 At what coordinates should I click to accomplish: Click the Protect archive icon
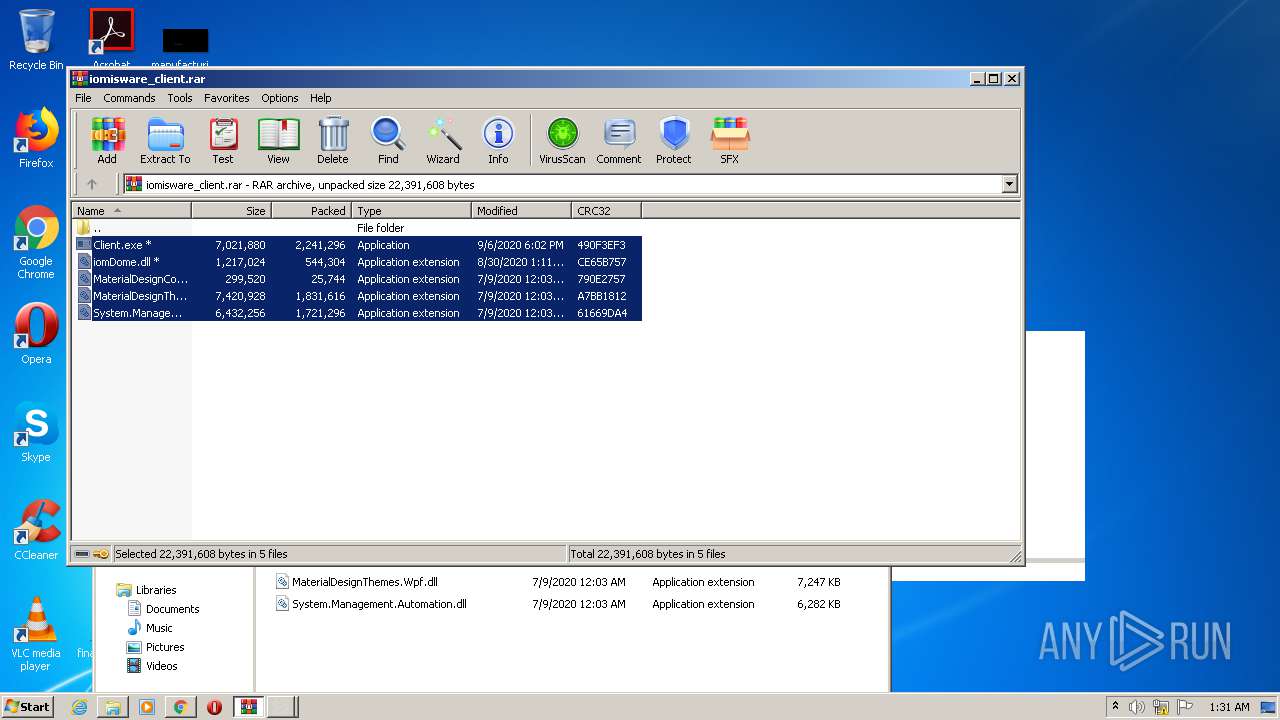(674, 141)
